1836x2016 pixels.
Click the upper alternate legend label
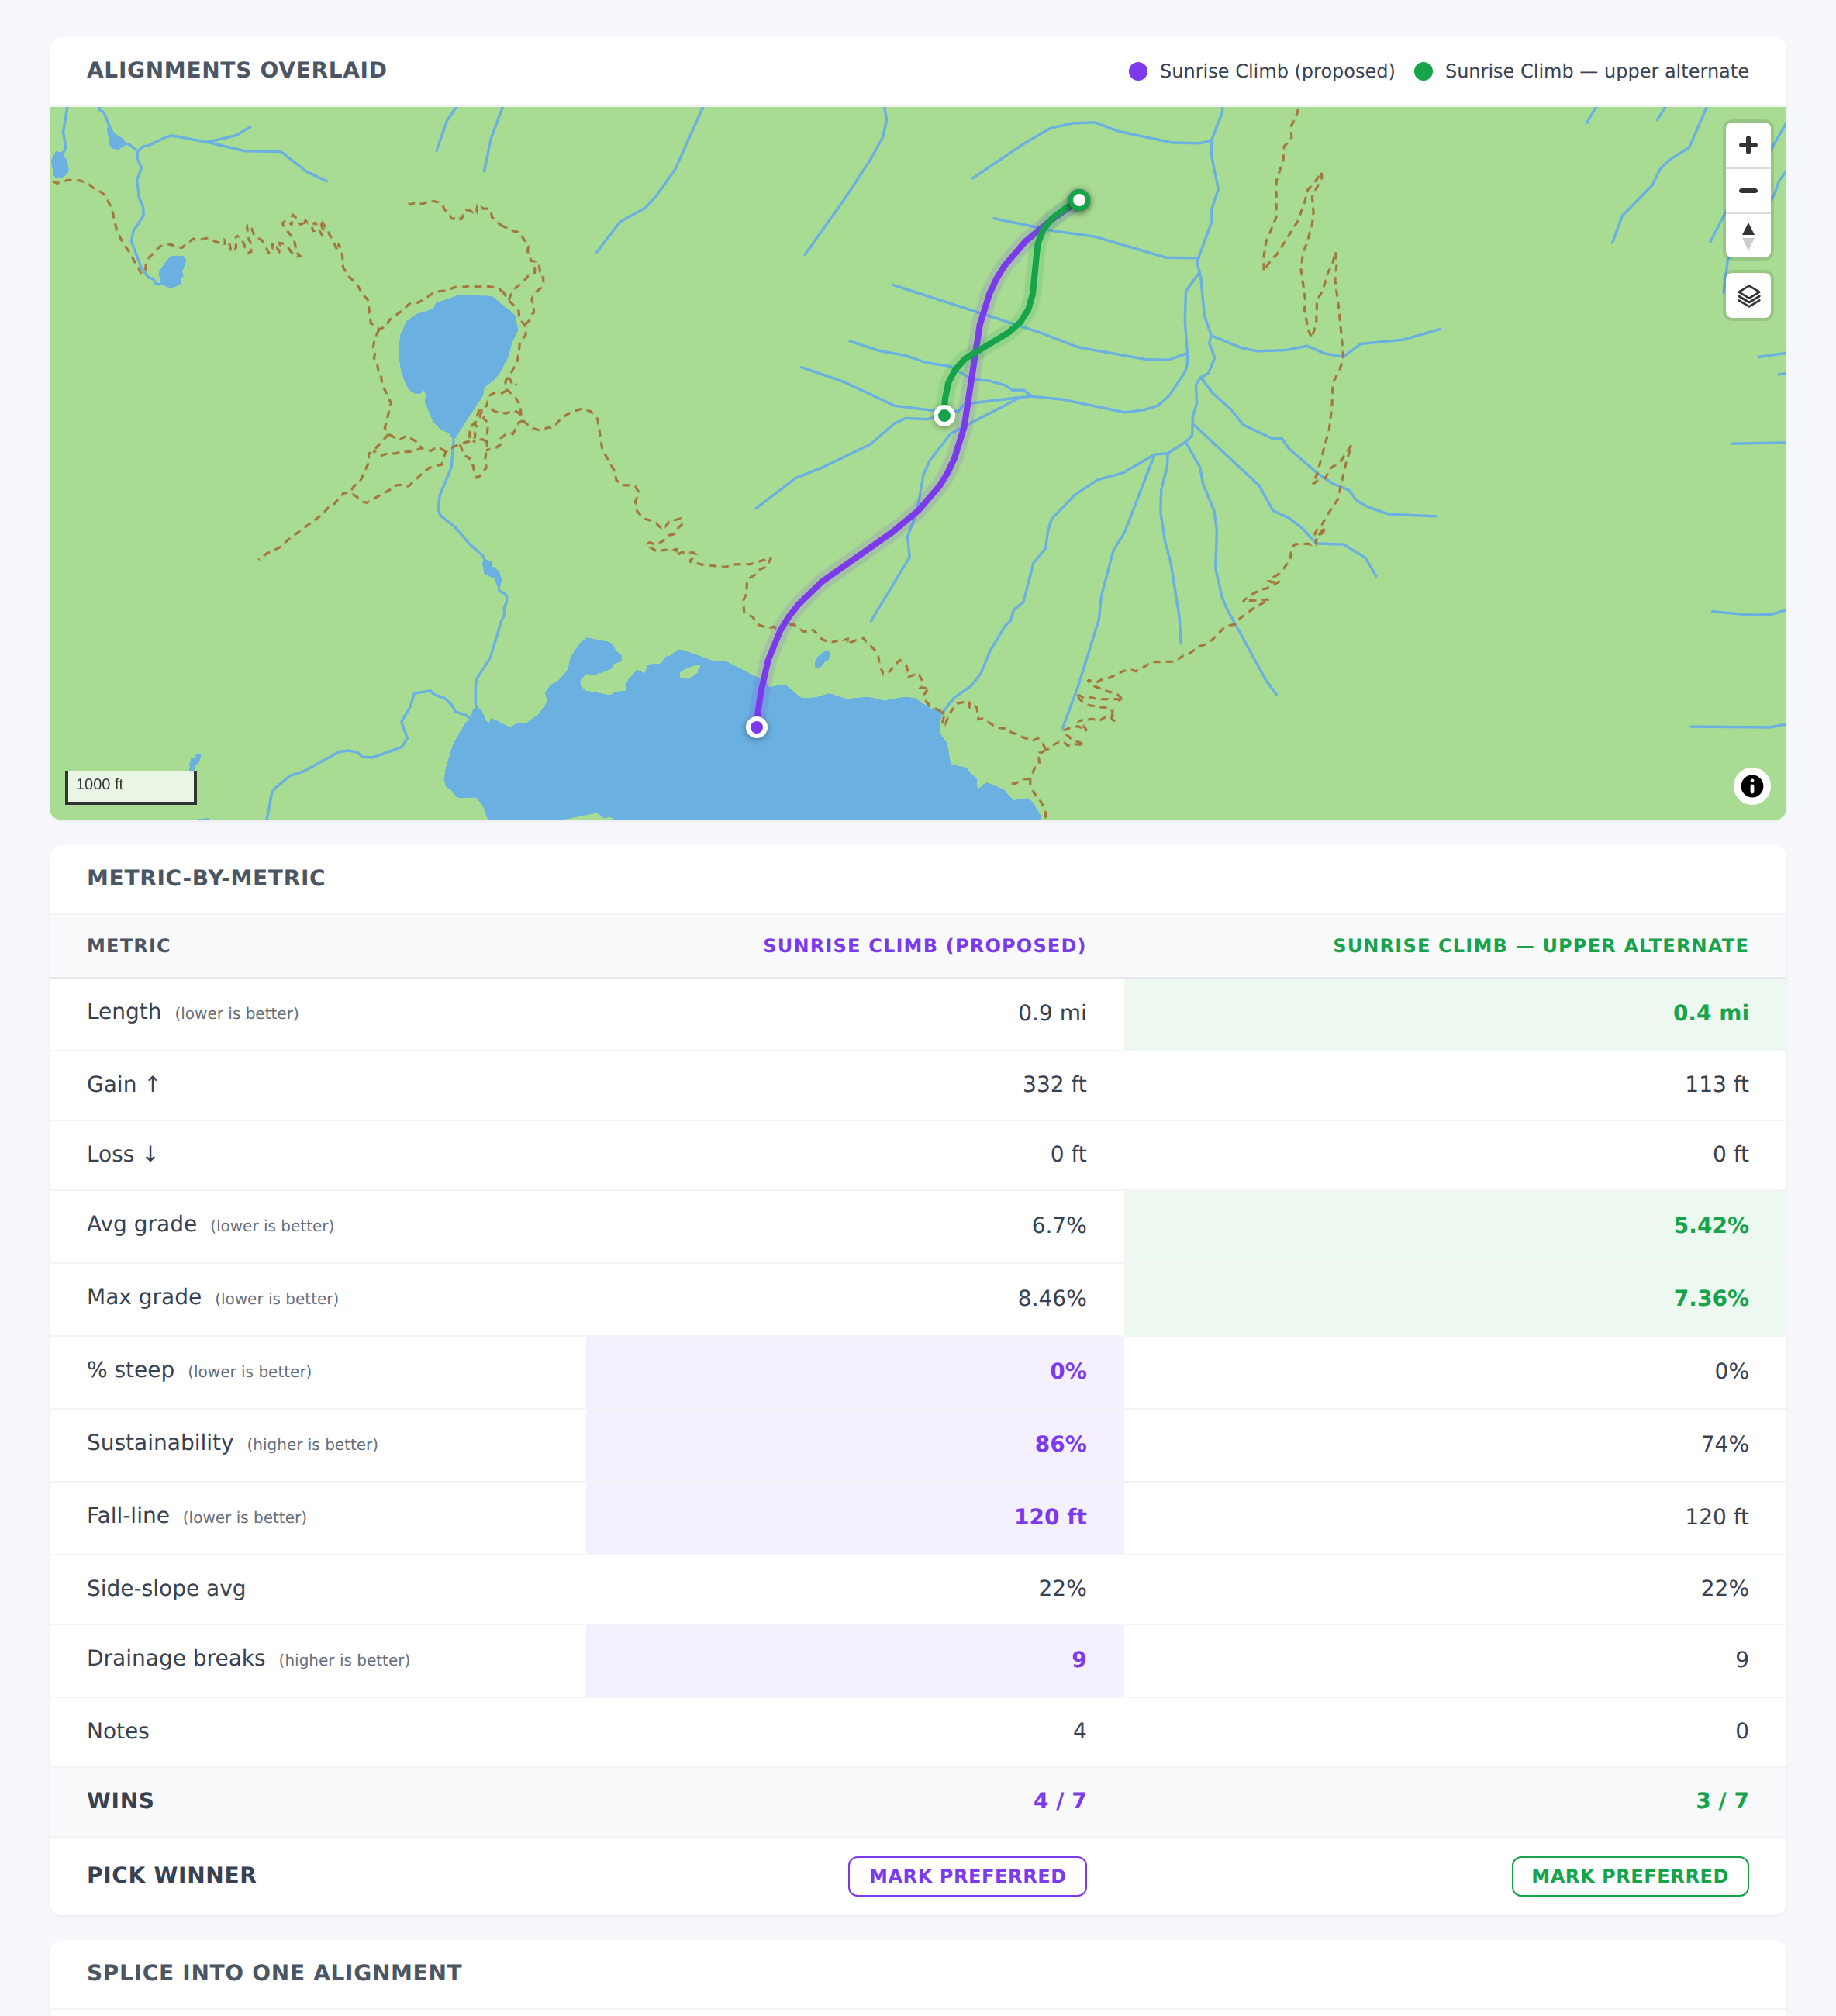pyautogui.click(x=1596, y=71)
